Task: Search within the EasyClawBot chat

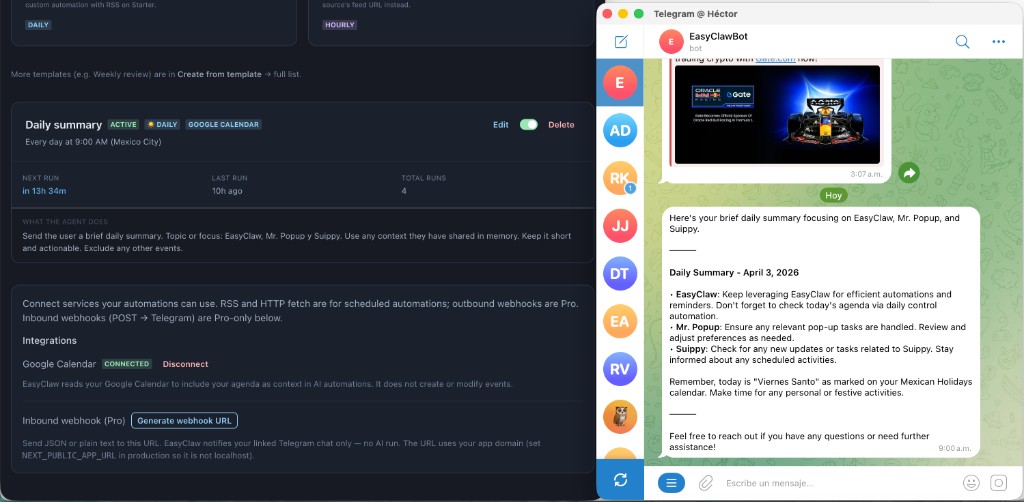Action: 962,42
